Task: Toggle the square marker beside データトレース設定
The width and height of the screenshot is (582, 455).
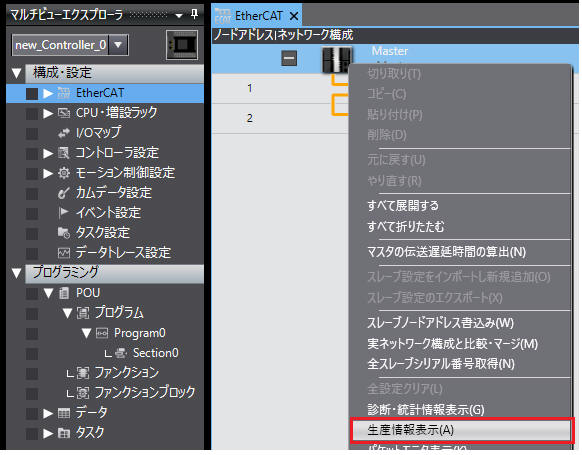Action: 32,253
